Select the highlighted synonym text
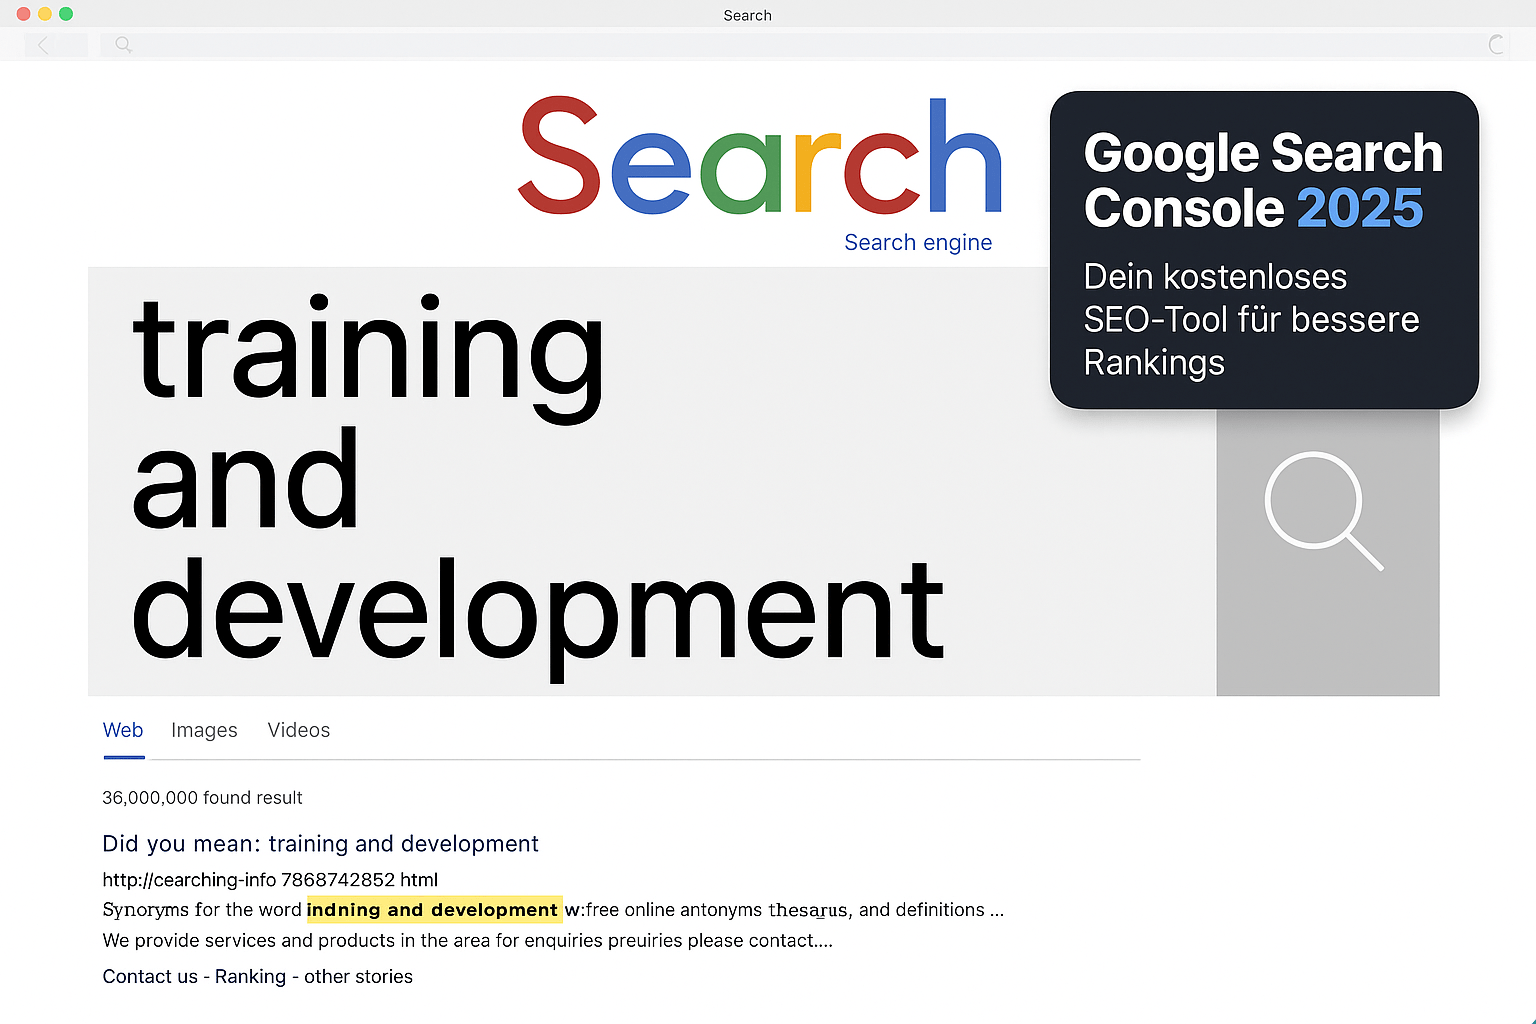 coord(433,910)
